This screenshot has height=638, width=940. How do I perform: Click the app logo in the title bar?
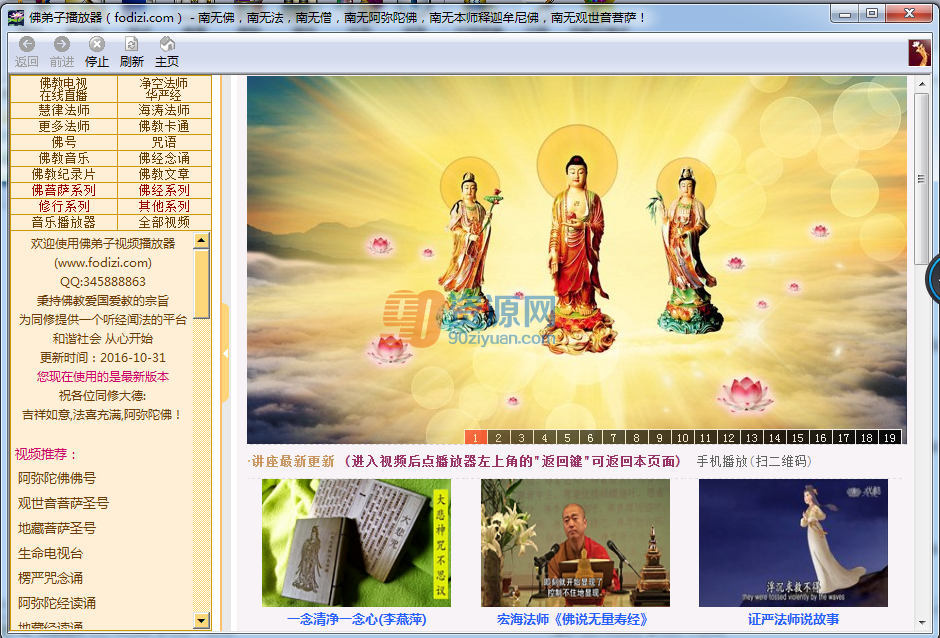[16, 17]
